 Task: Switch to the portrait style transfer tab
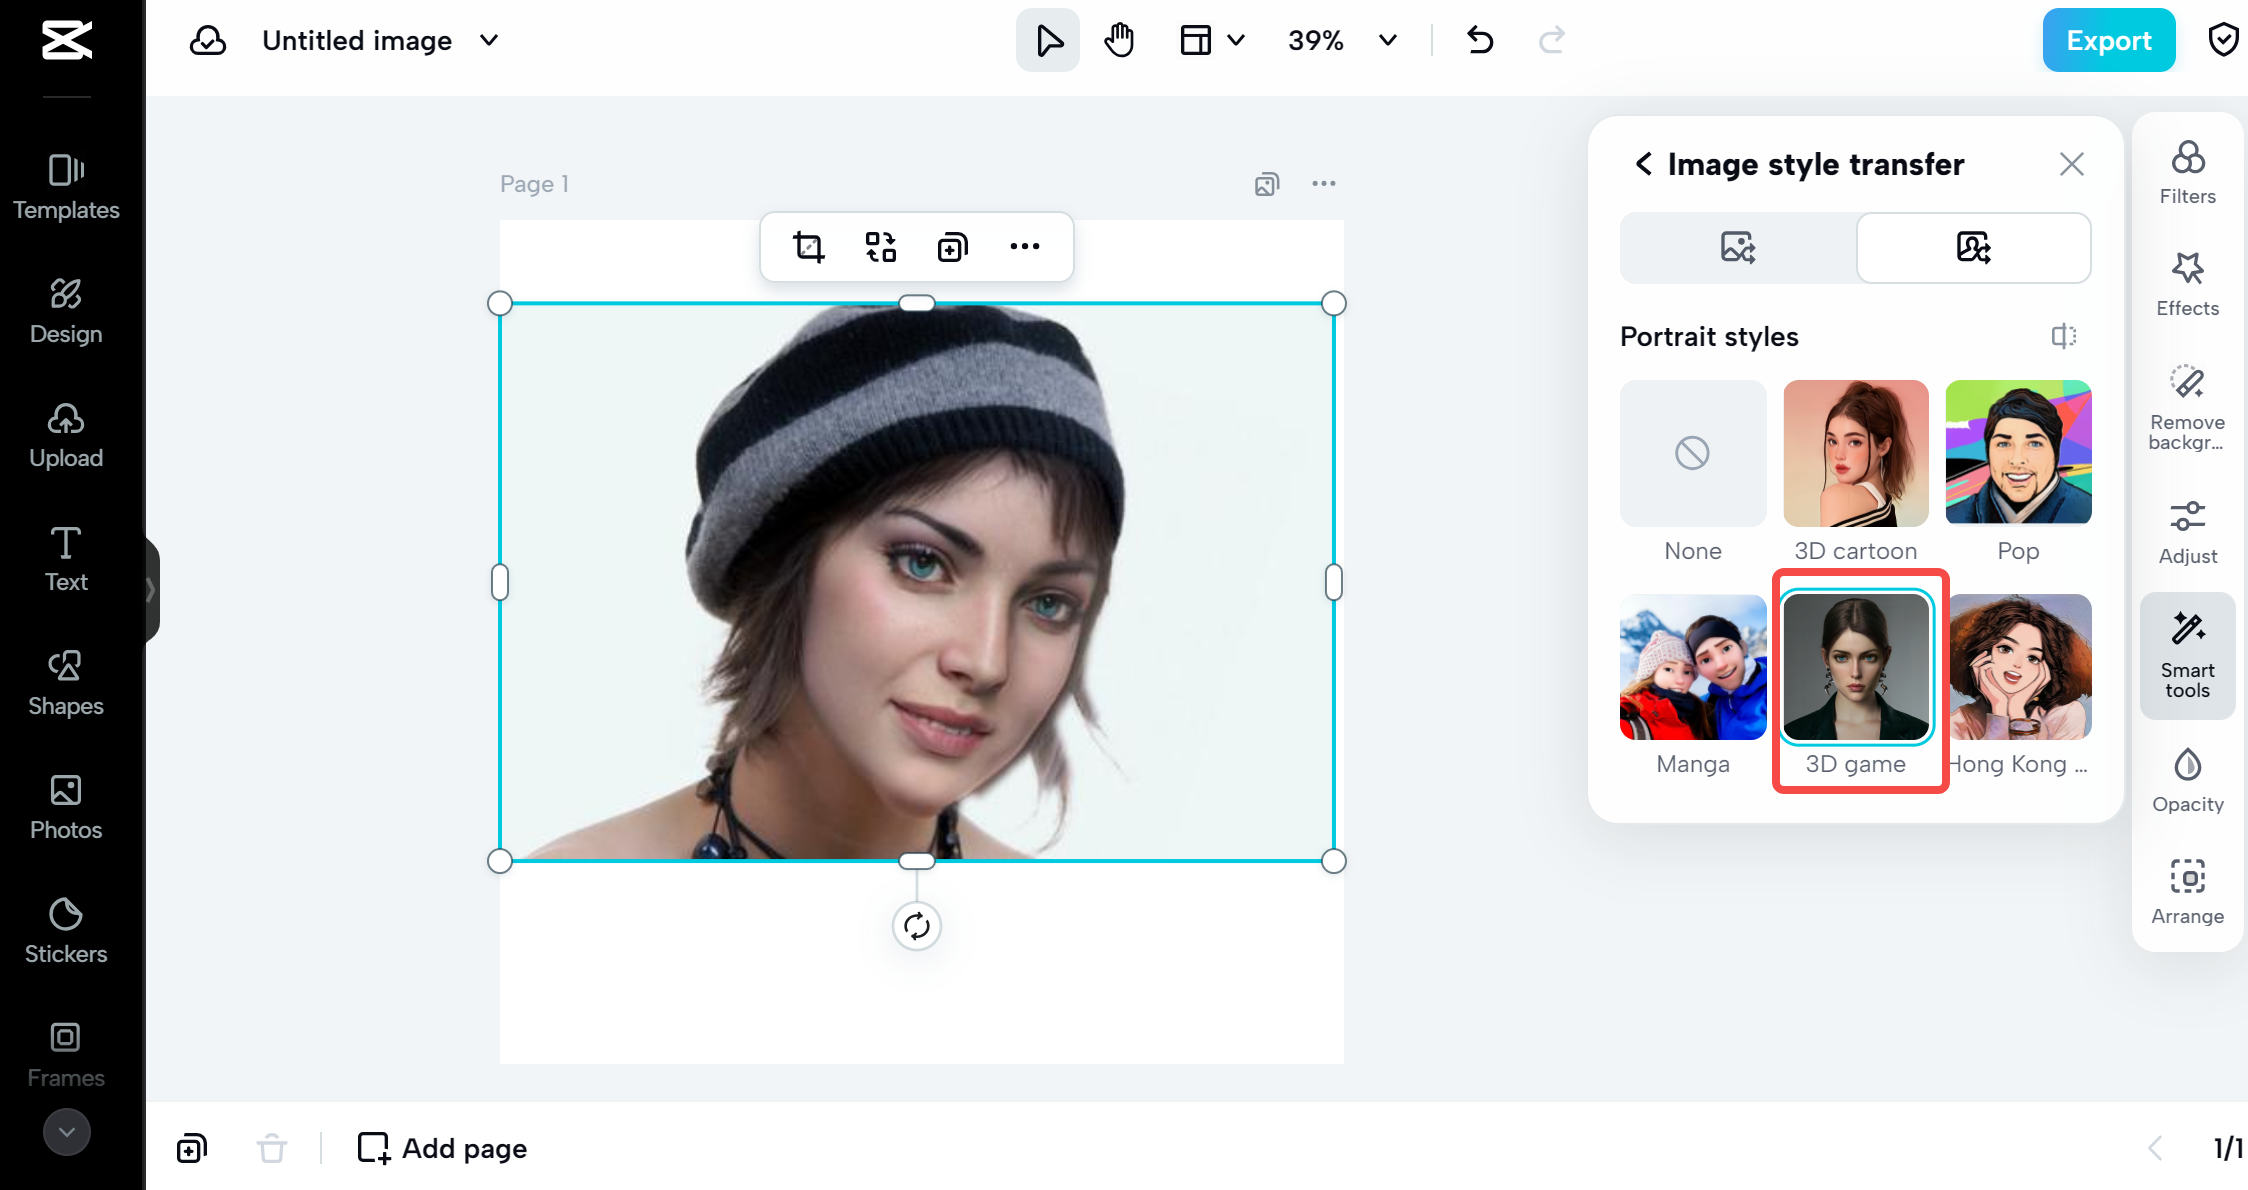click(x=1973, y=247)
